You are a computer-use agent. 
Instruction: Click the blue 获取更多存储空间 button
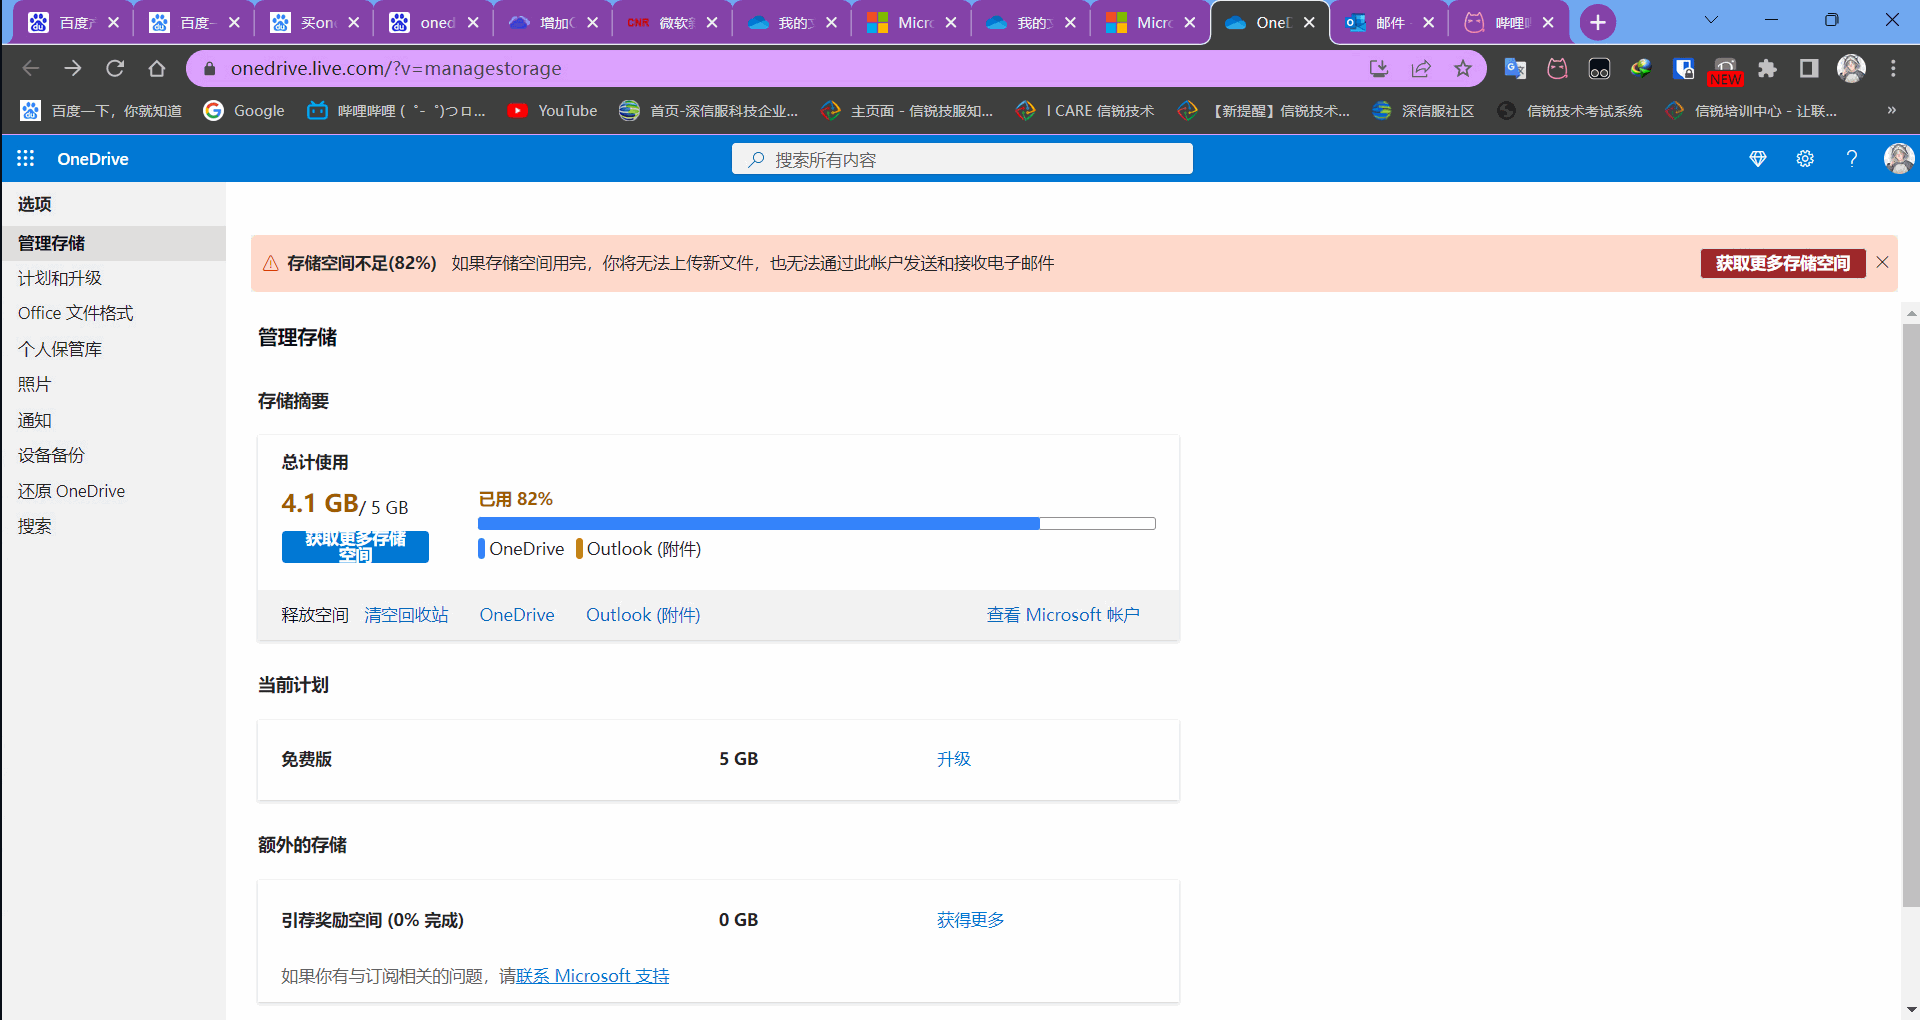[x=355, y=547]
